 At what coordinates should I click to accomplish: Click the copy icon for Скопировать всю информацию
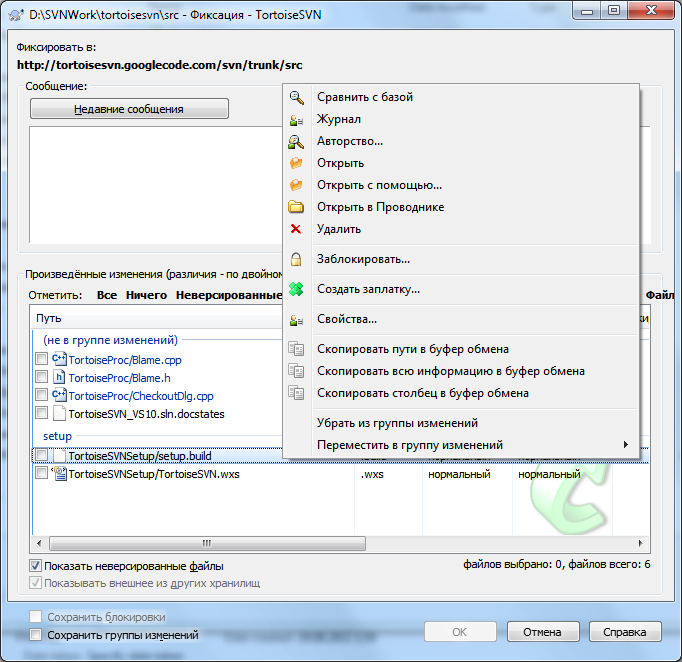[x=297, y=371]
